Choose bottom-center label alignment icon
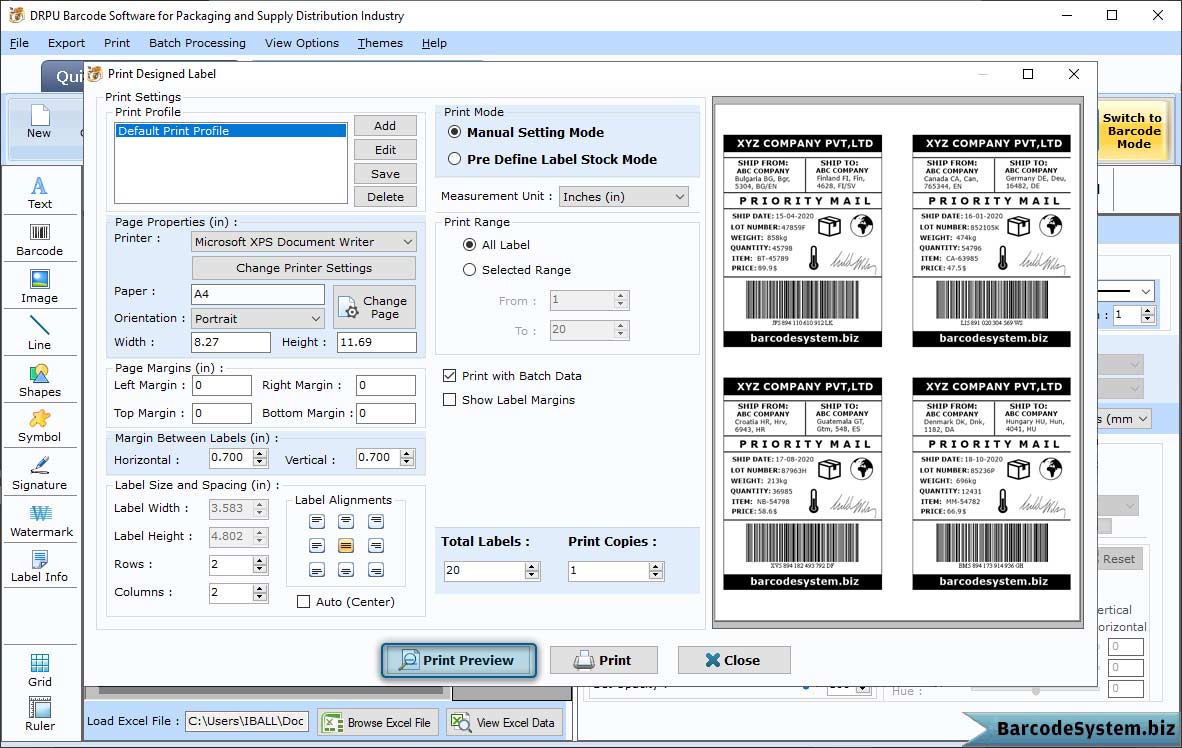 (x=346, y=570)
